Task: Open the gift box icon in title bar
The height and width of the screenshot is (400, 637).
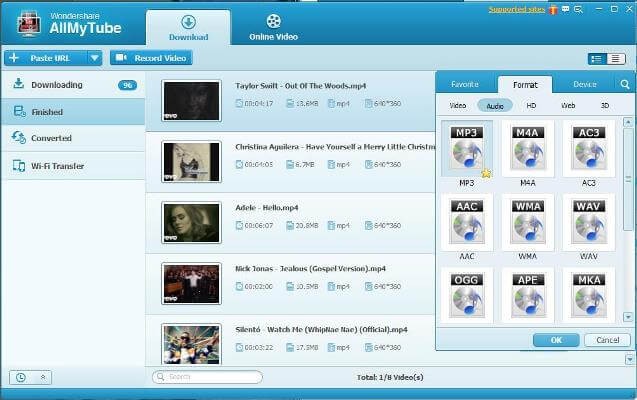Action: [554, 9]
